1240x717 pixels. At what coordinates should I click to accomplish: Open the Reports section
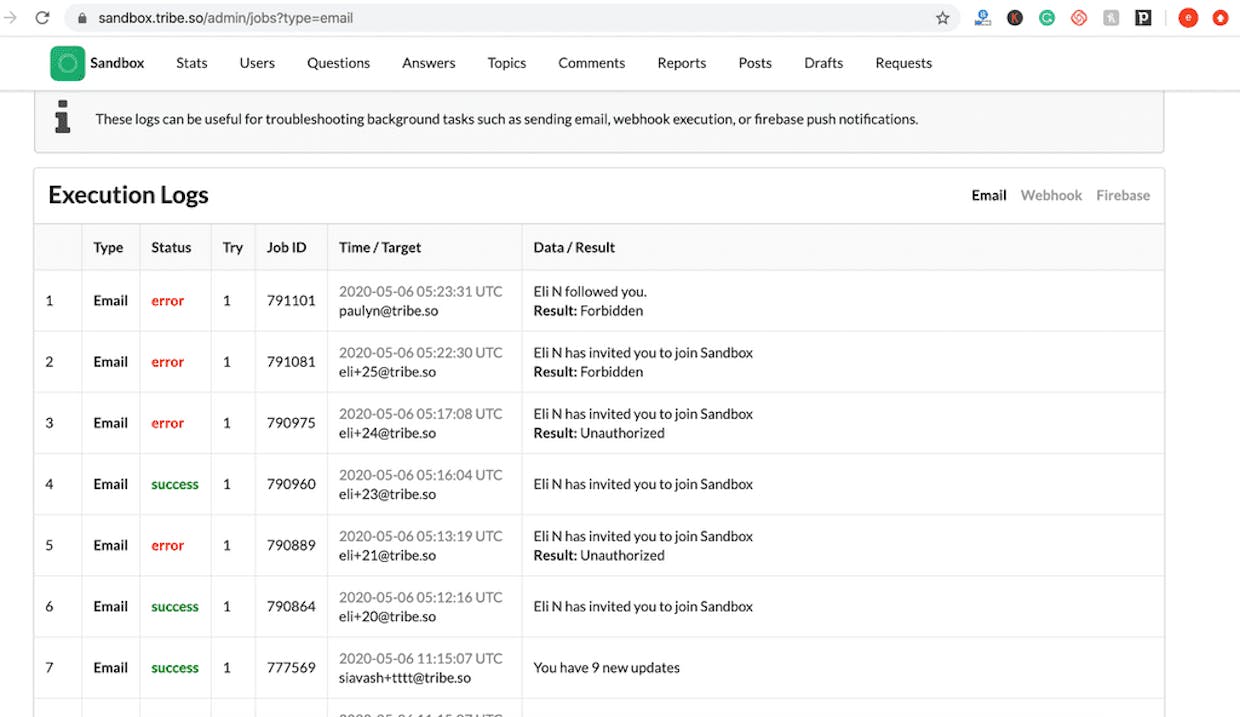(682, 63)
